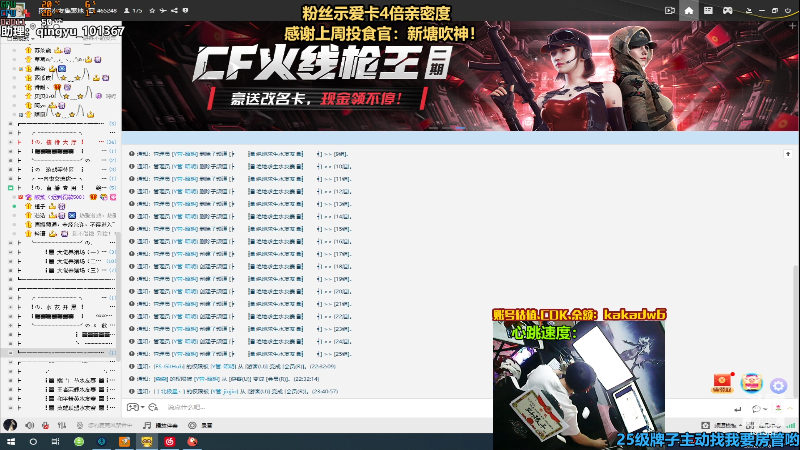
Task: Open the Windows Start menu
Action: (x=11, y=441)
